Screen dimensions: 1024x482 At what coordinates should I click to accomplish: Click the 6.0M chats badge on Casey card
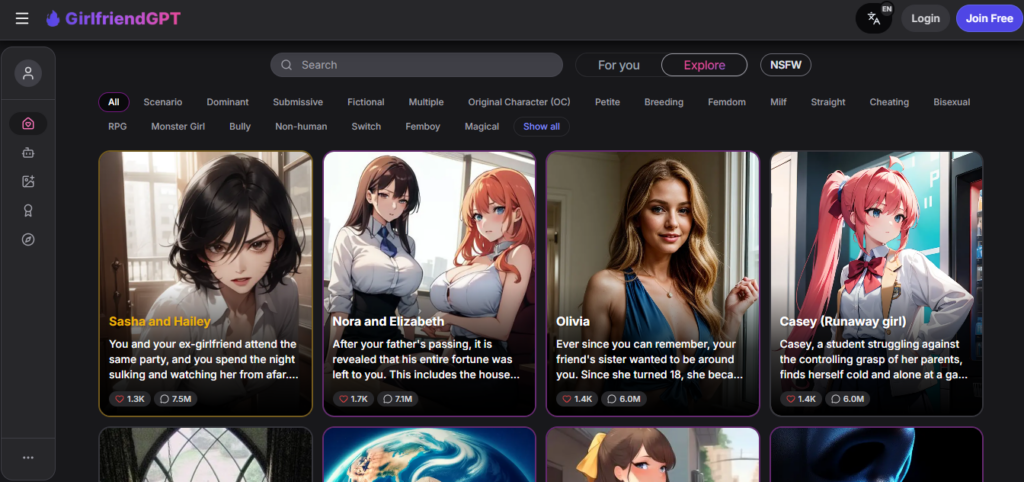click(848, 398)
